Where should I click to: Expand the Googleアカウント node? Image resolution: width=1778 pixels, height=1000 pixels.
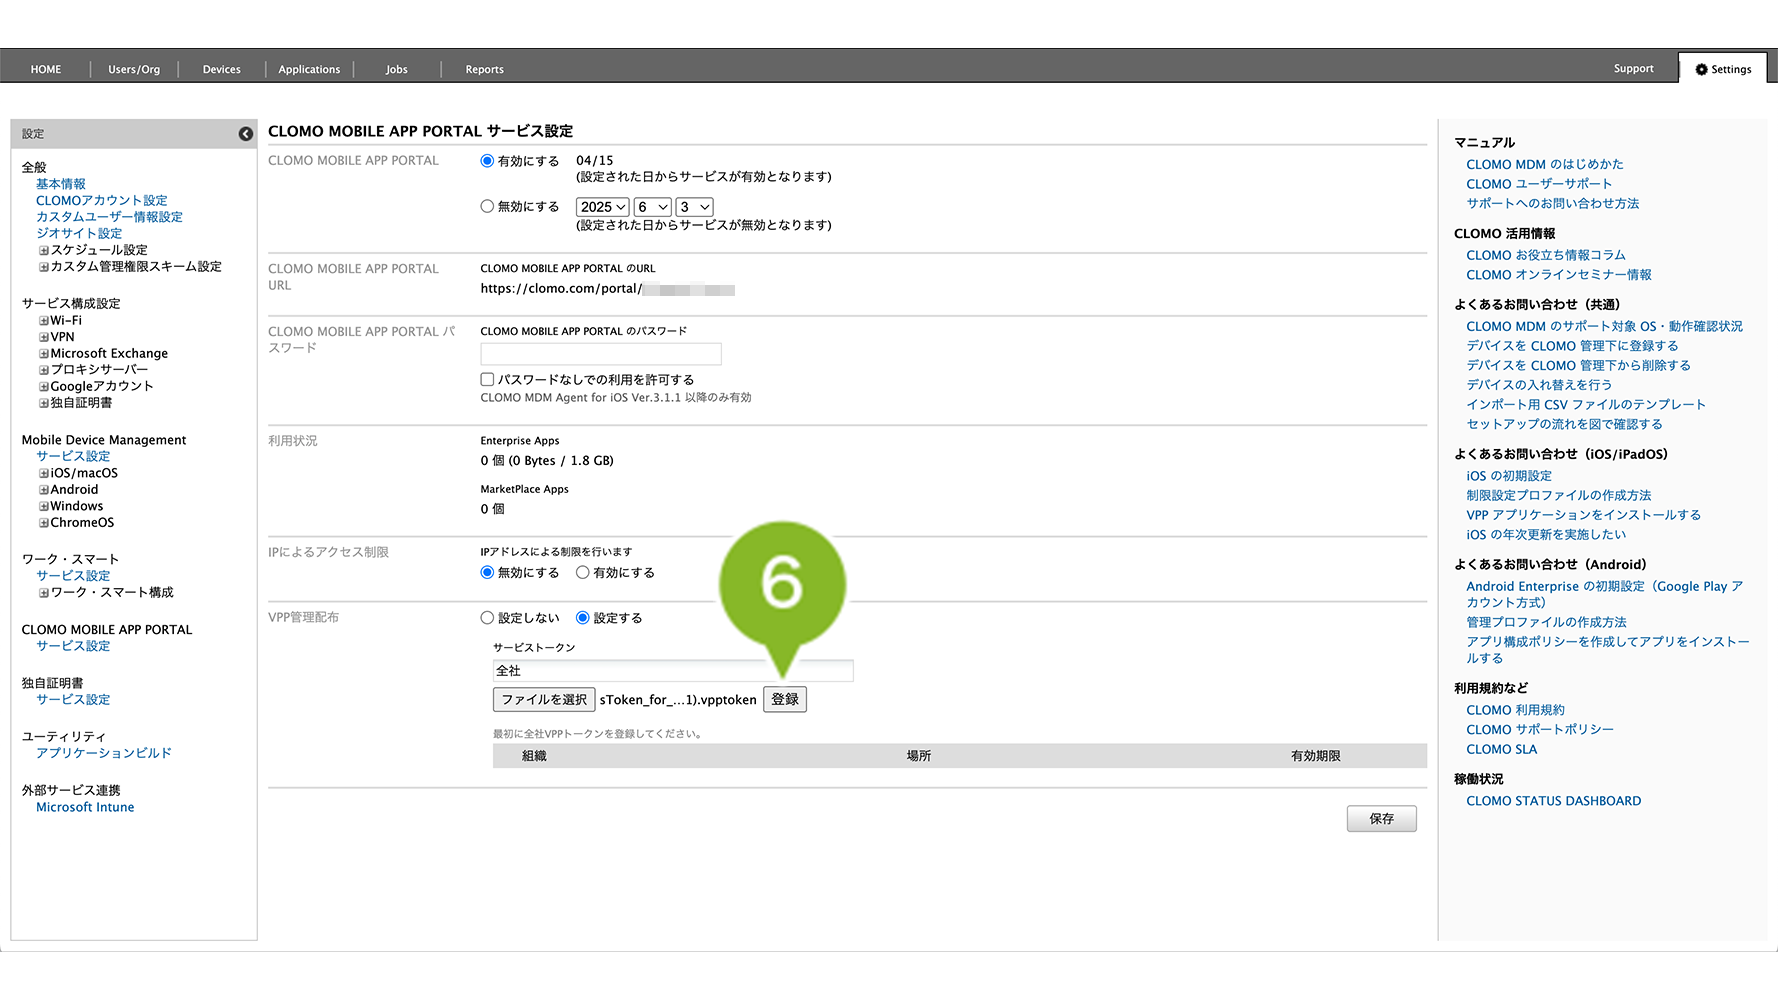tap(44, 386)
